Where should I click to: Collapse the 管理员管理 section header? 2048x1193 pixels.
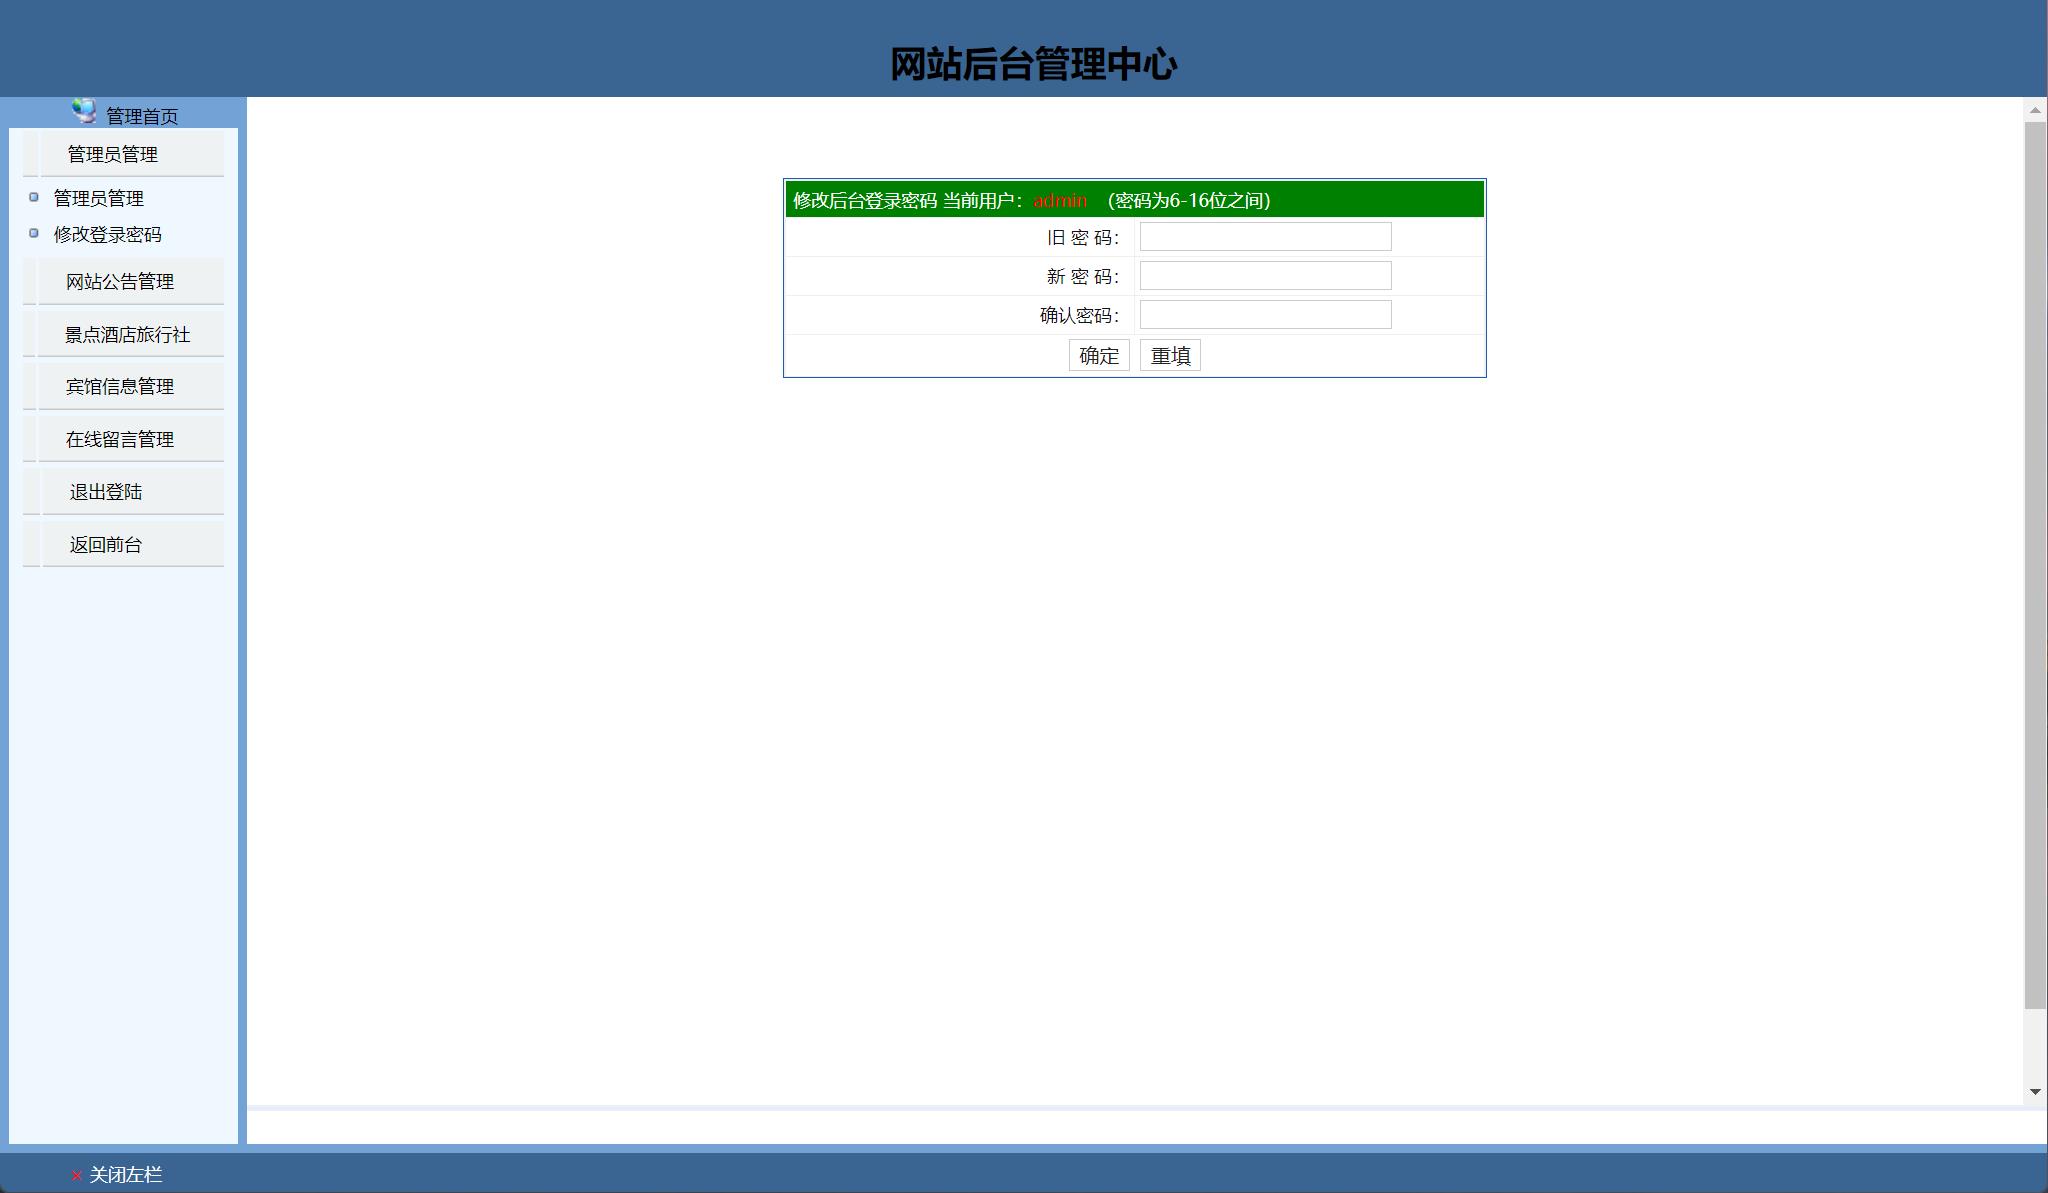pos(113,154)
